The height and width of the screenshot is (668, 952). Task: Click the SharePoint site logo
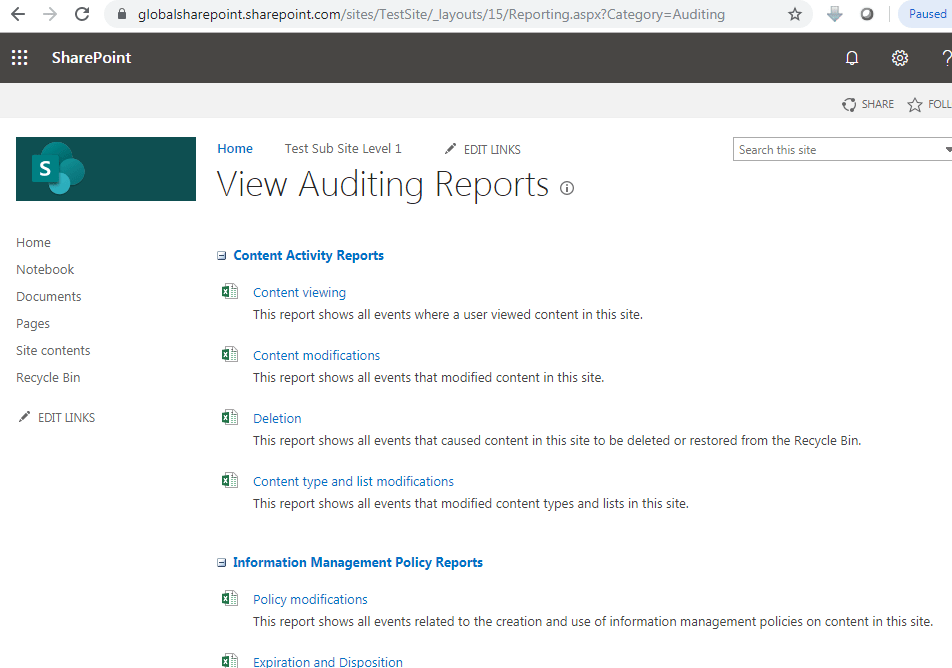(106, 169)
